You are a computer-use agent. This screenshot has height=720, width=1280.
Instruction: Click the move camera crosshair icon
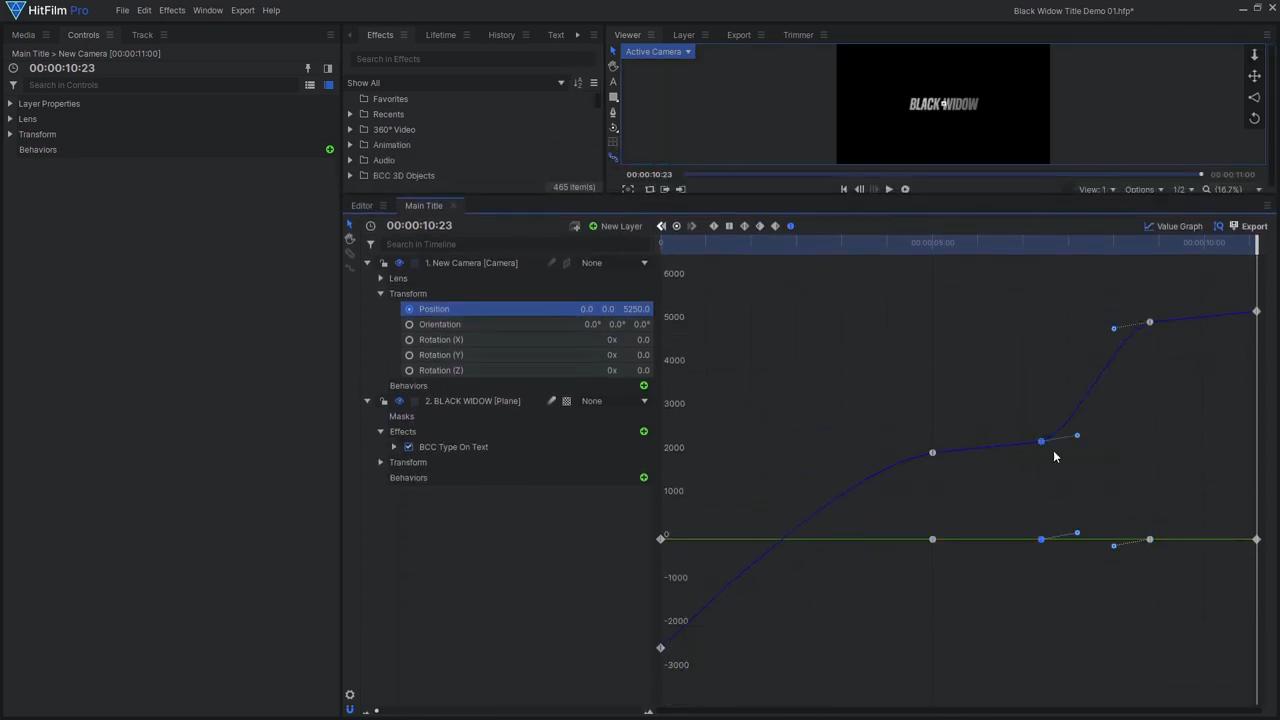coord(1254,76)
